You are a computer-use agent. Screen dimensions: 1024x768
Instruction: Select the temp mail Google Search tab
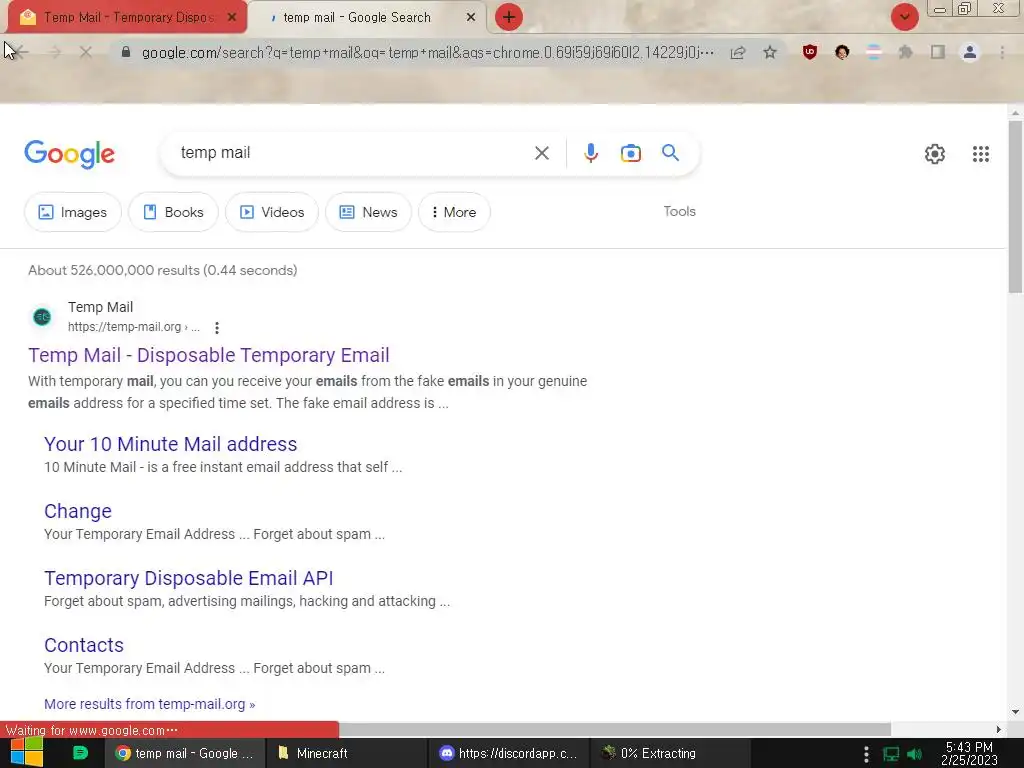367,18
